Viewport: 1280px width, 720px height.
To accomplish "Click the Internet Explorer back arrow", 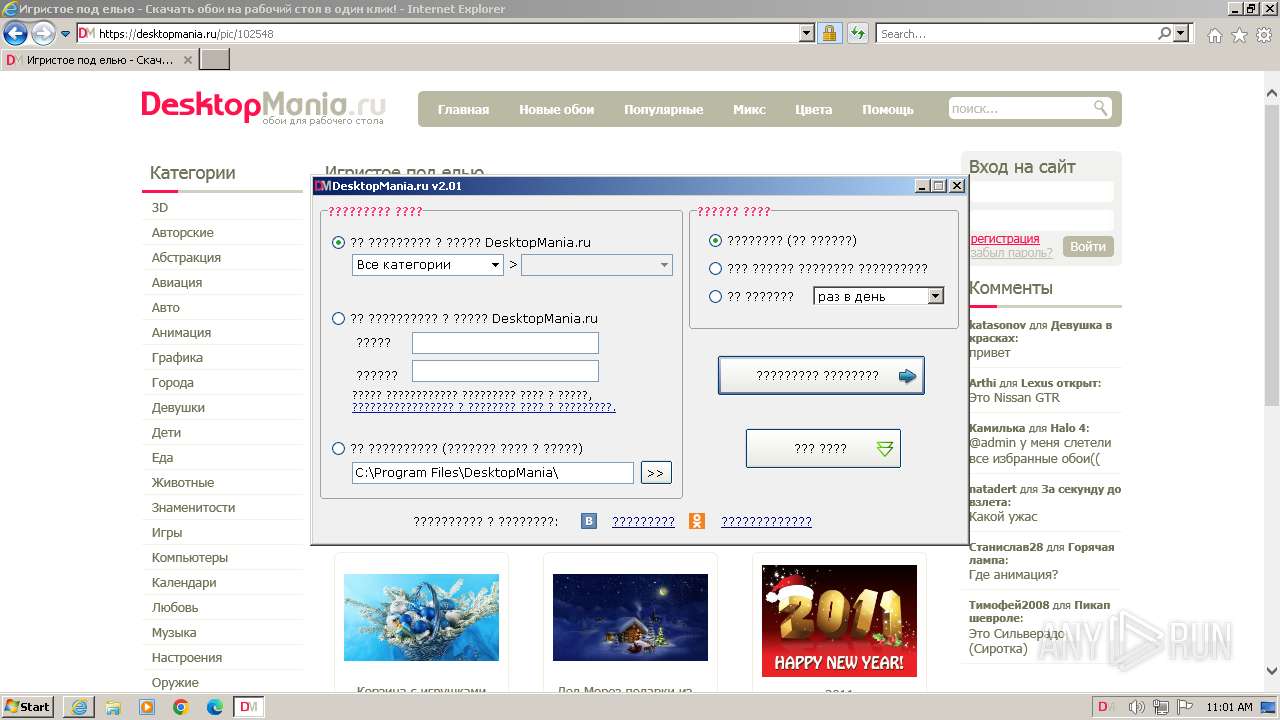I will [x=15, y=33].
